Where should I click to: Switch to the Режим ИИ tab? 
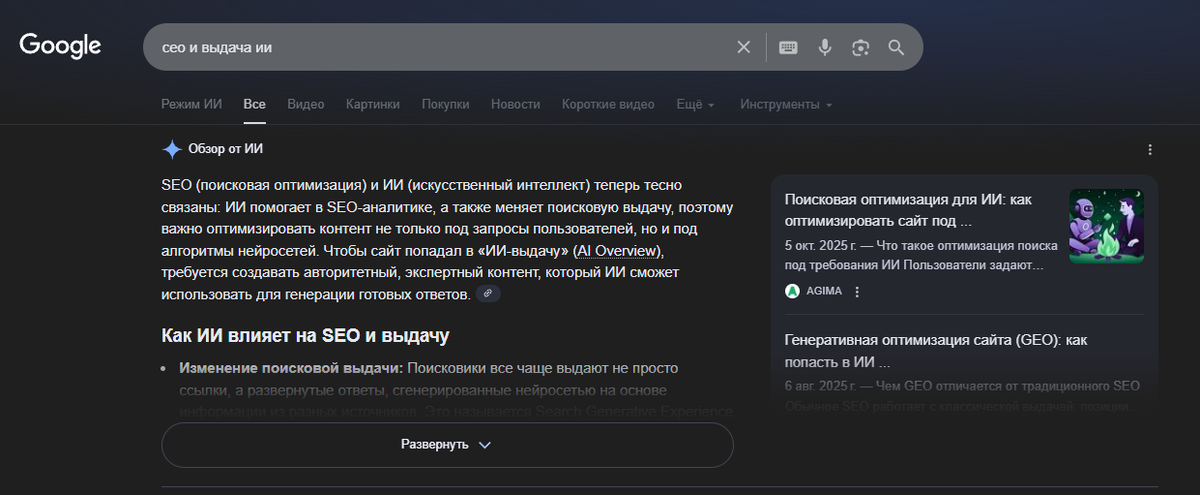pos(191,104)
